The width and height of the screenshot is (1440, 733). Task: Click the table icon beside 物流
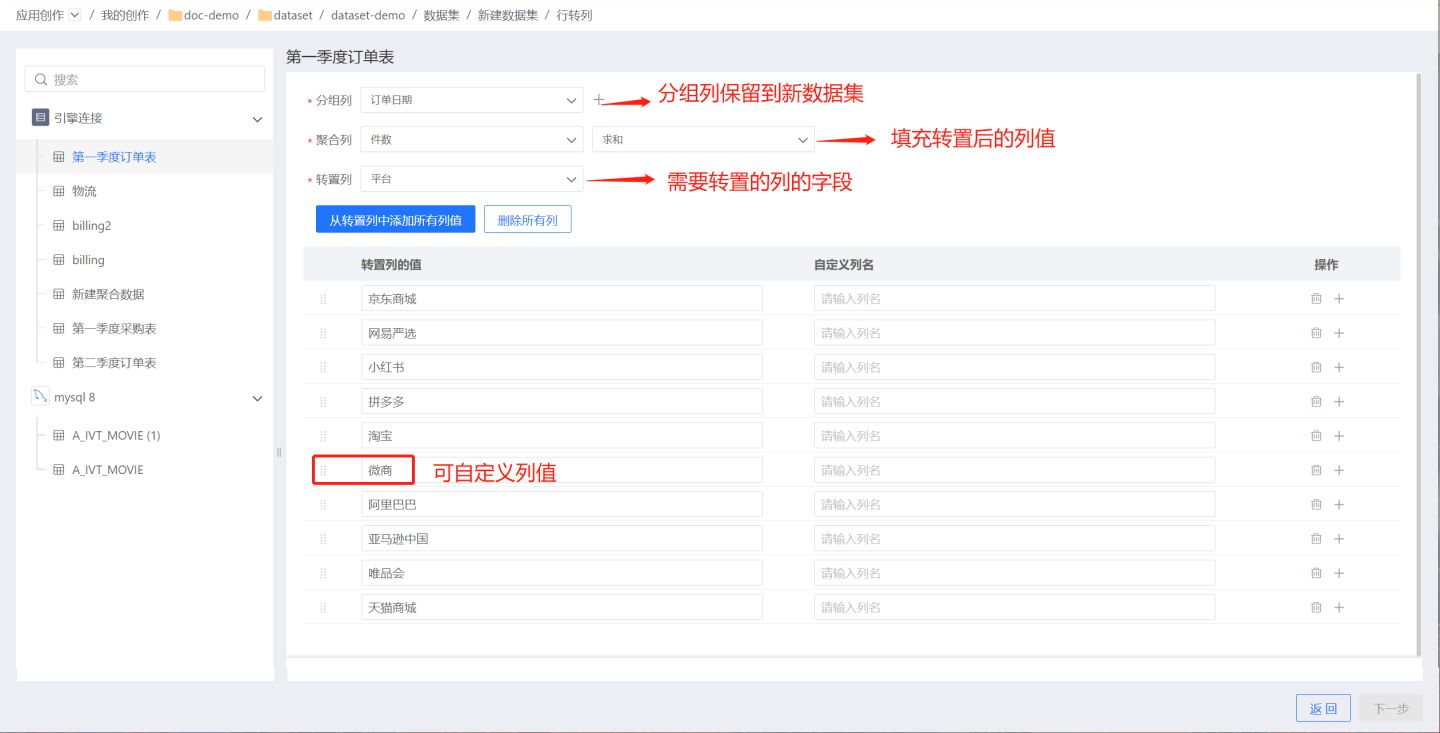(58, 191)
